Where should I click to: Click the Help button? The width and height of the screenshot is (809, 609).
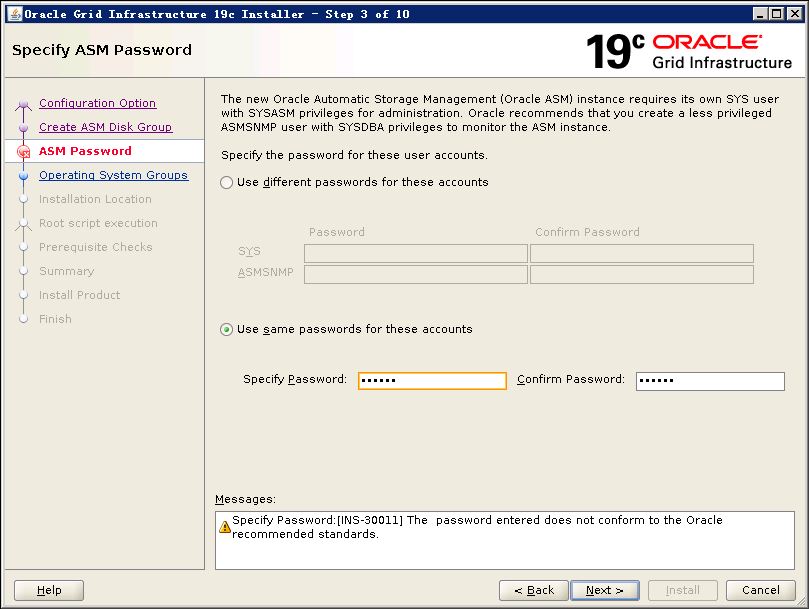click(x=49, y=590)
